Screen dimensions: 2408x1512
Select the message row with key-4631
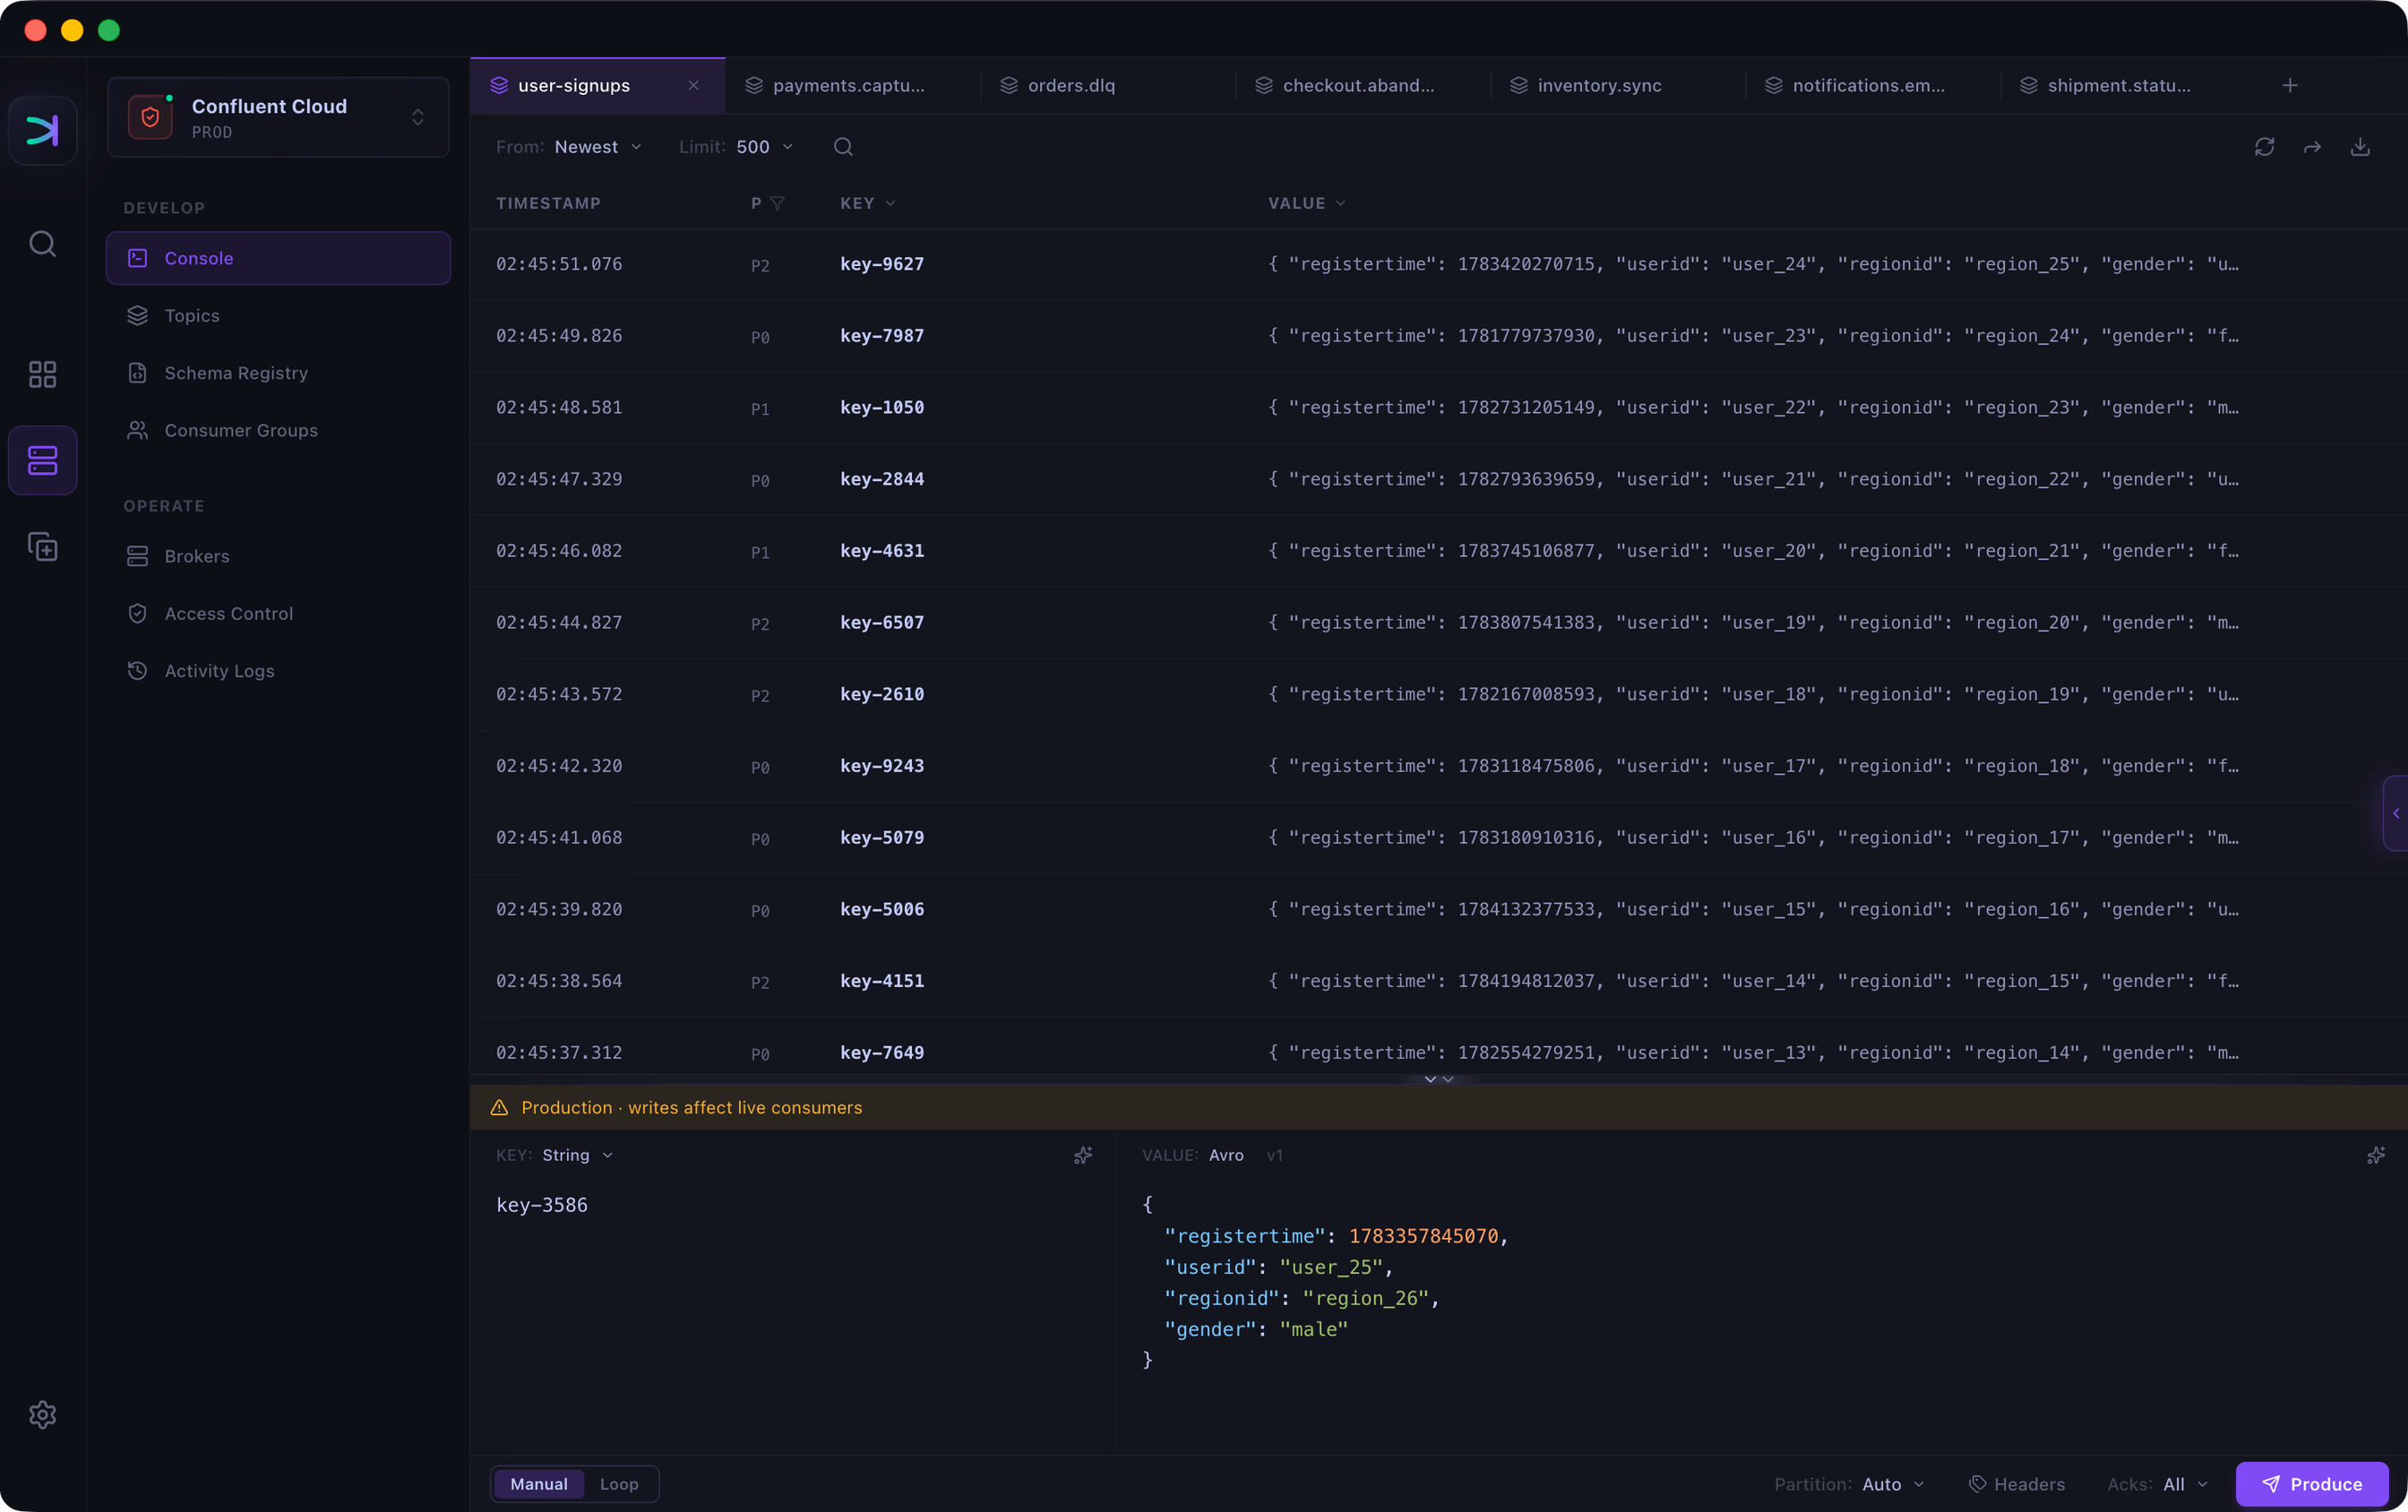coord(1438,551)
